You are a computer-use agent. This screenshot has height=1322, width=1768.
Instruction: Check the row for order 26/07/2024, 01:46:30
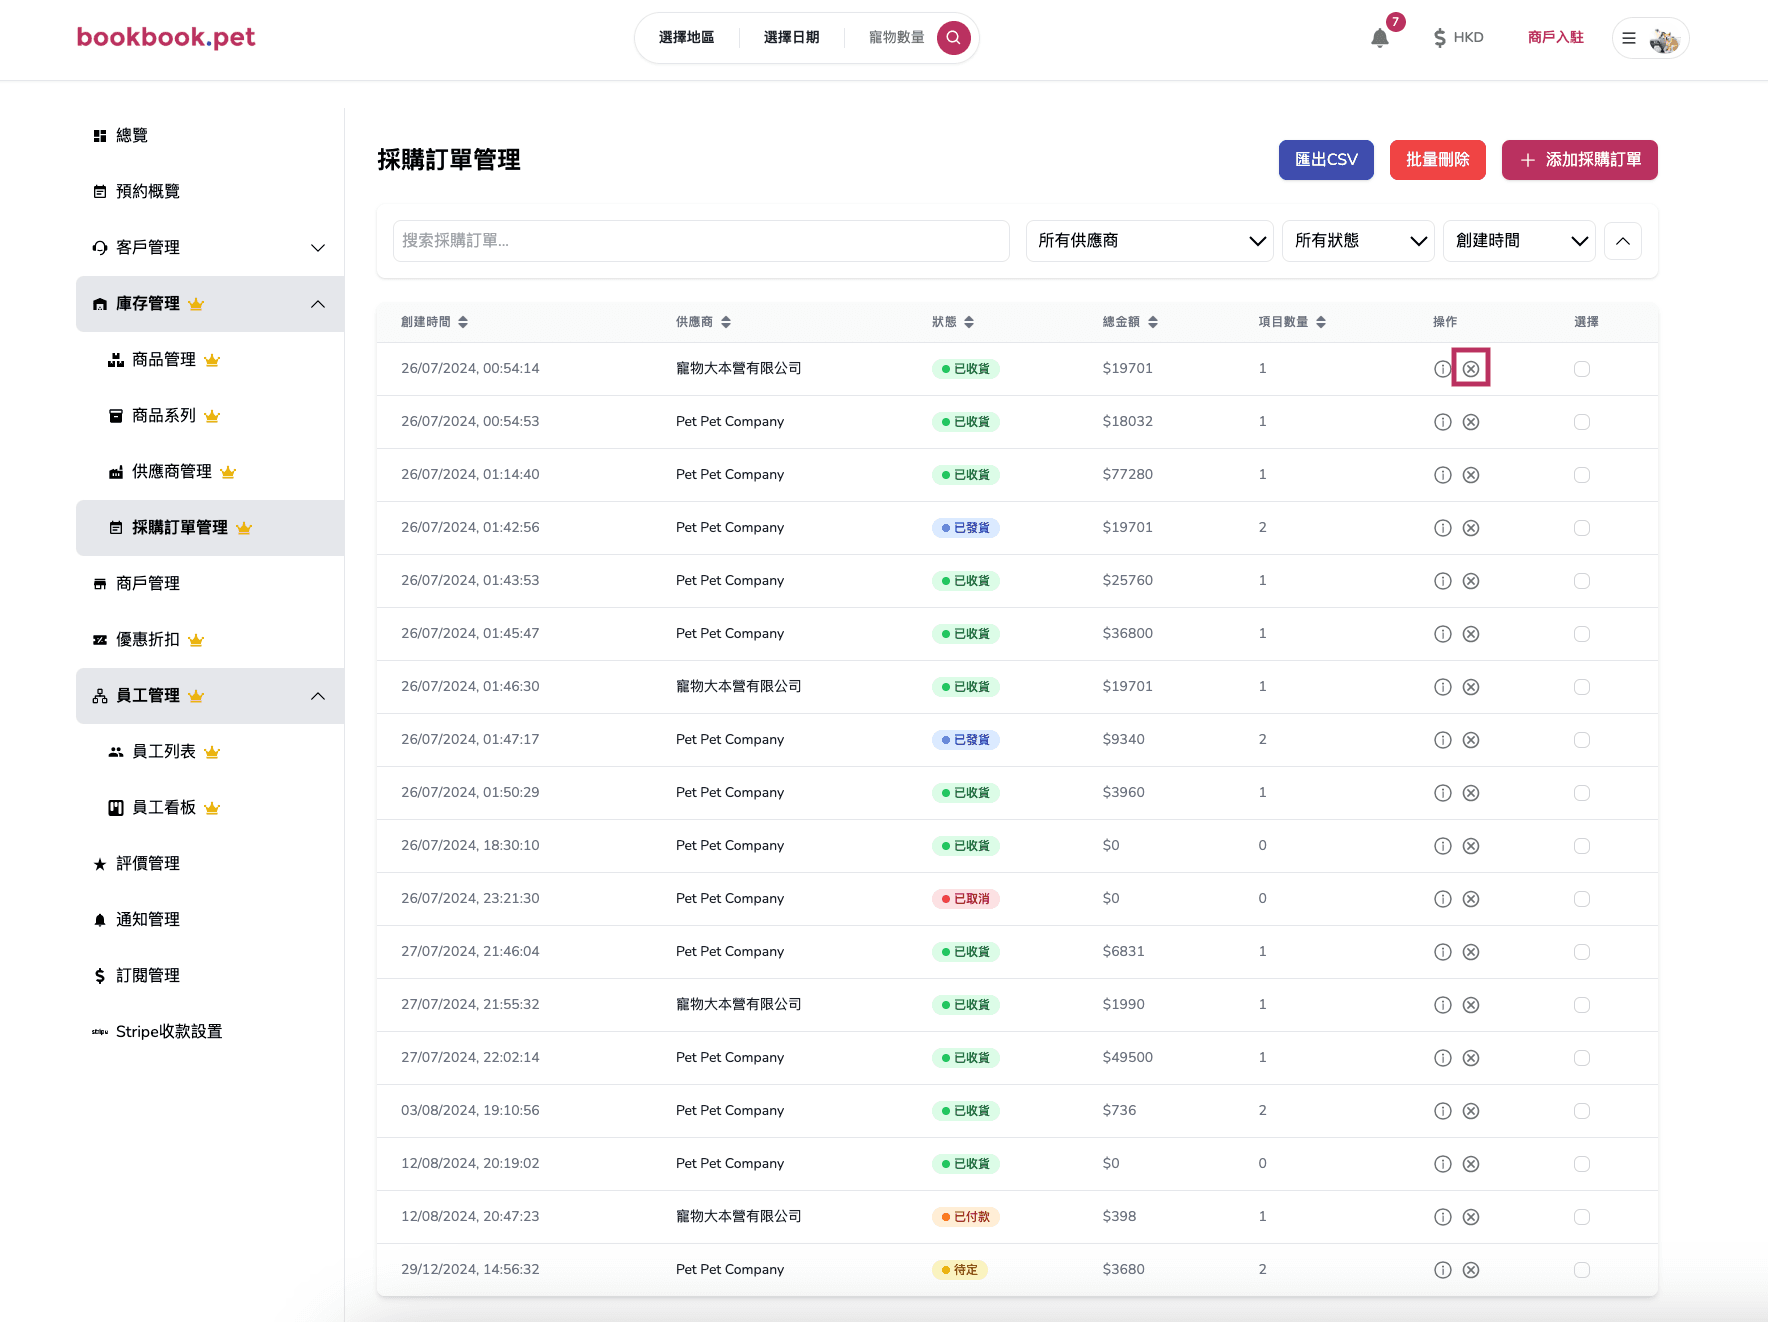(x=1582, y=687)
